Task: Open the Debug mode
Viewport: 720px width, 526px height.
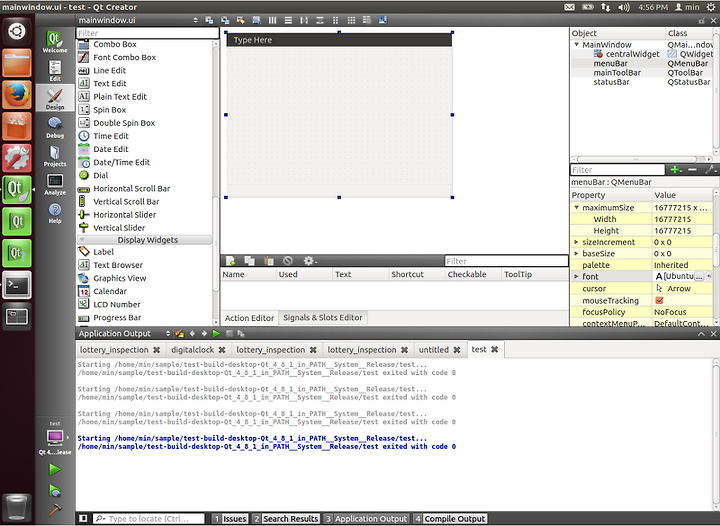Action: (55, 127)
